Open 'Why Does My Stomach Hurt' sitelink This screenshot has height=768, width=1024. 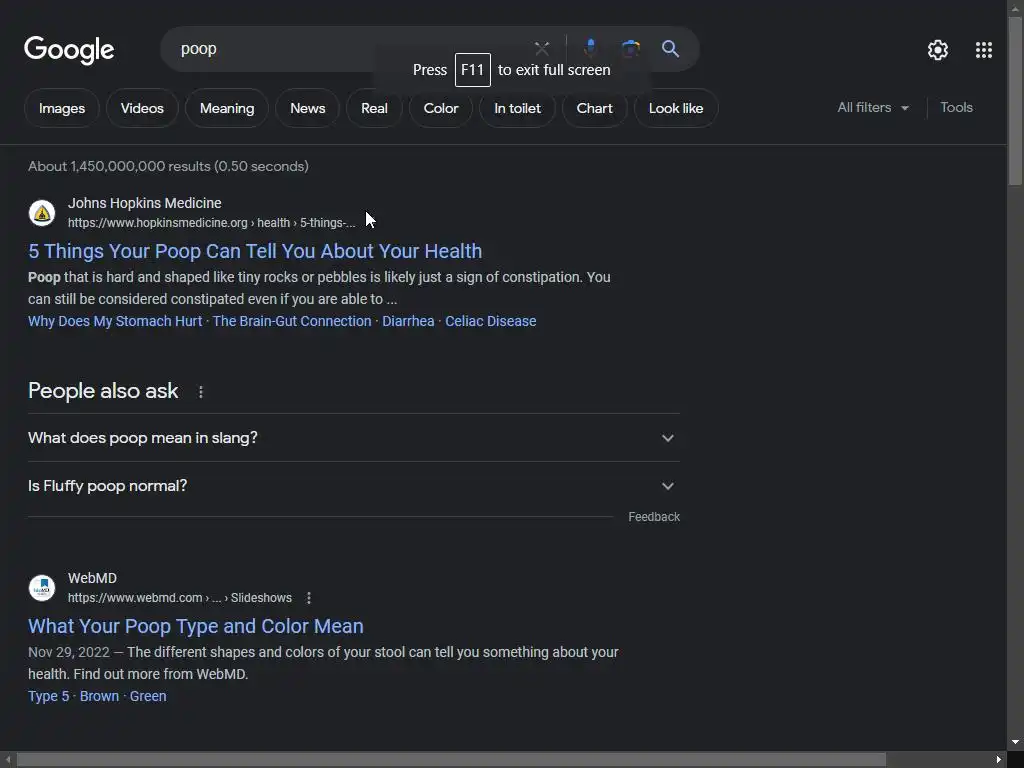coord(115,321)
